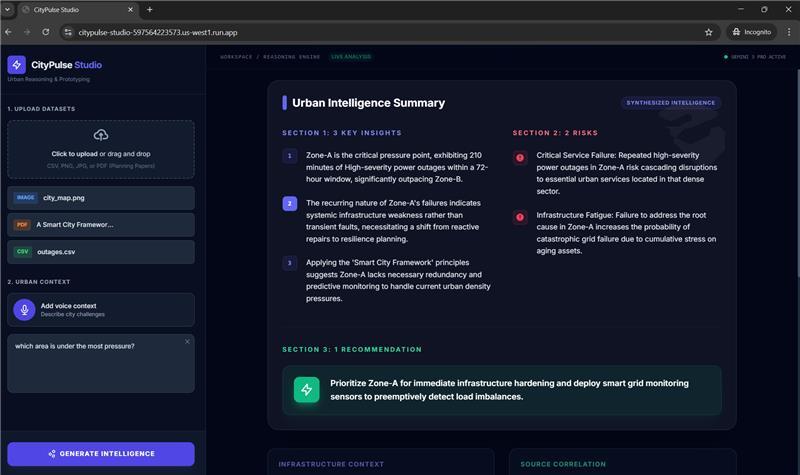Click the page vertical scrollbar

click(x=797, y=173)
